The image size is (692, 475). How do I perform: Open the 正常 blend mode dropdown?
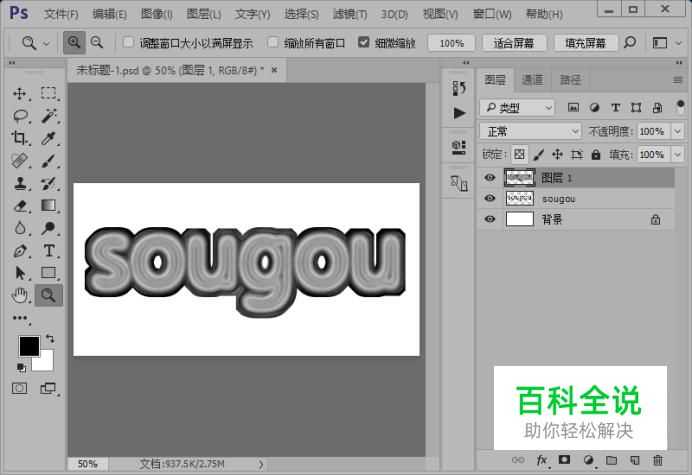coord(530,131)
